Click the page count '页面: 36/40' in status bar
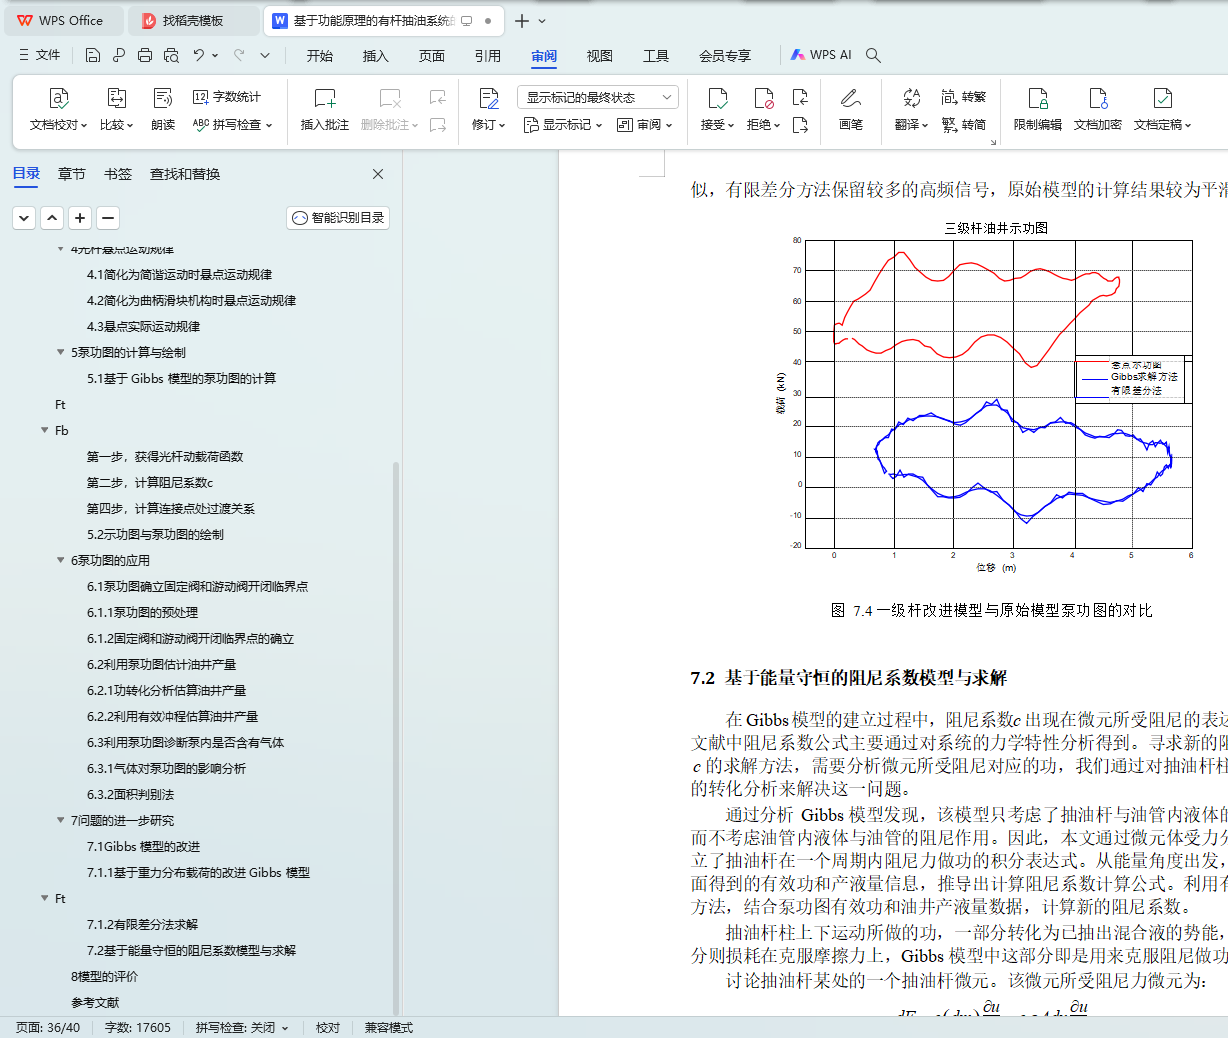Image resolution: width=1228 pixels, height=1038 pixels. pyautogui.click(x=48, y=1027)
